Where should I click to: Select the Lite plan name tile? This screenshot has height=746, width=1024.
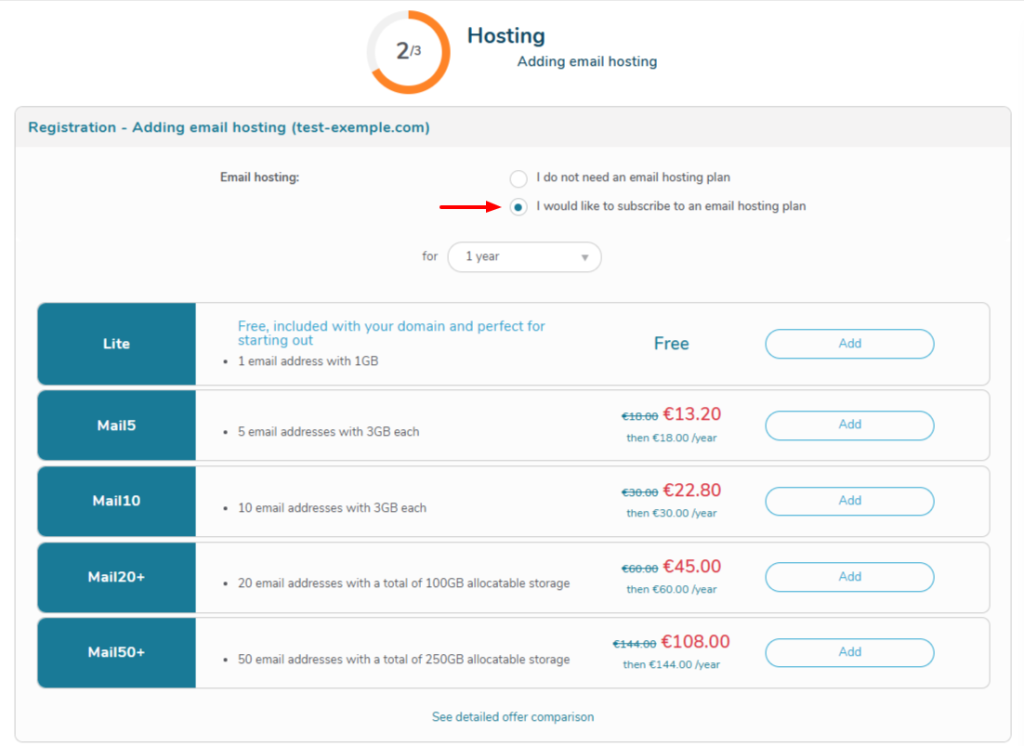tap(115, 343)
